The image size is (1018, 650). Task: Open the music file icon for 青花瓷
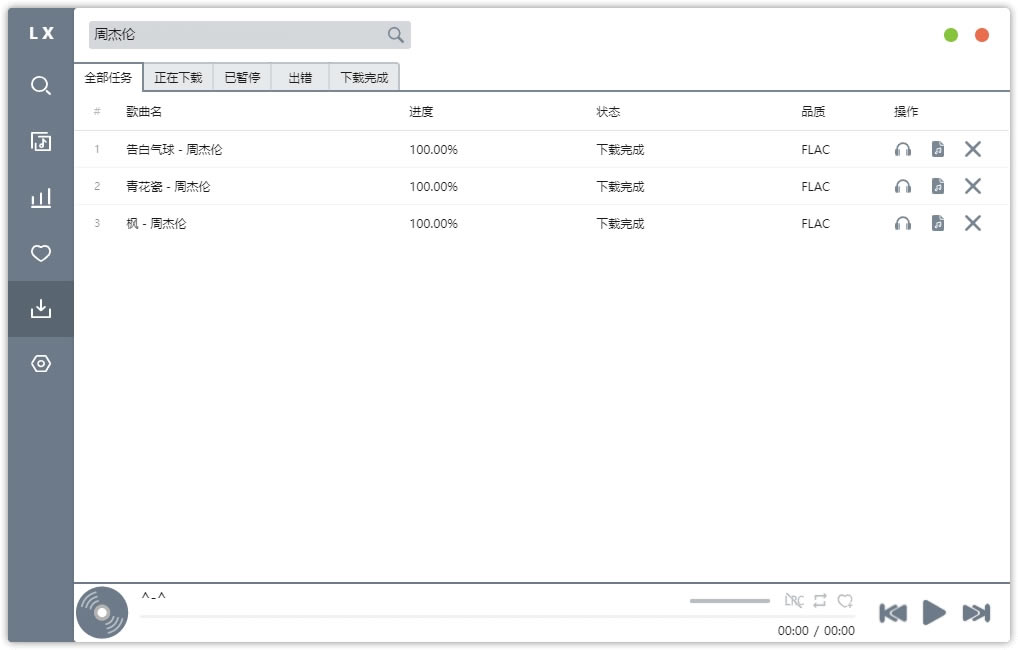[937, 186]
